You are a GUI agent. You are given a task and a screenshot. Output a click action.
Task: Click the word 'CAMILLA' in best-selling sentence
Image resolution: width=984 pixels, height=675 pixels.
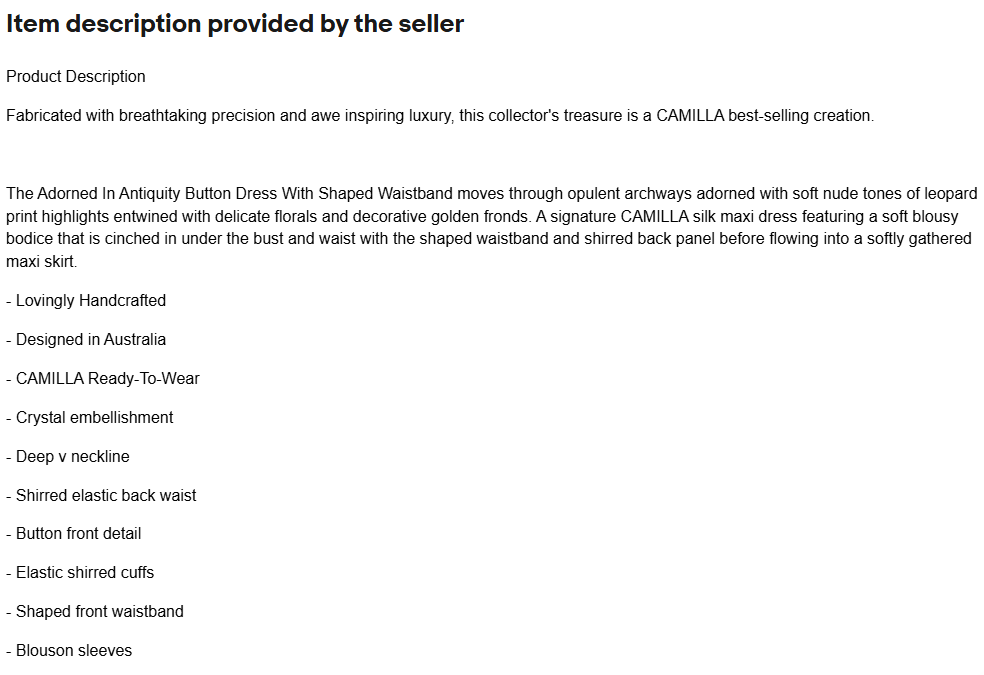click(690, 116)
